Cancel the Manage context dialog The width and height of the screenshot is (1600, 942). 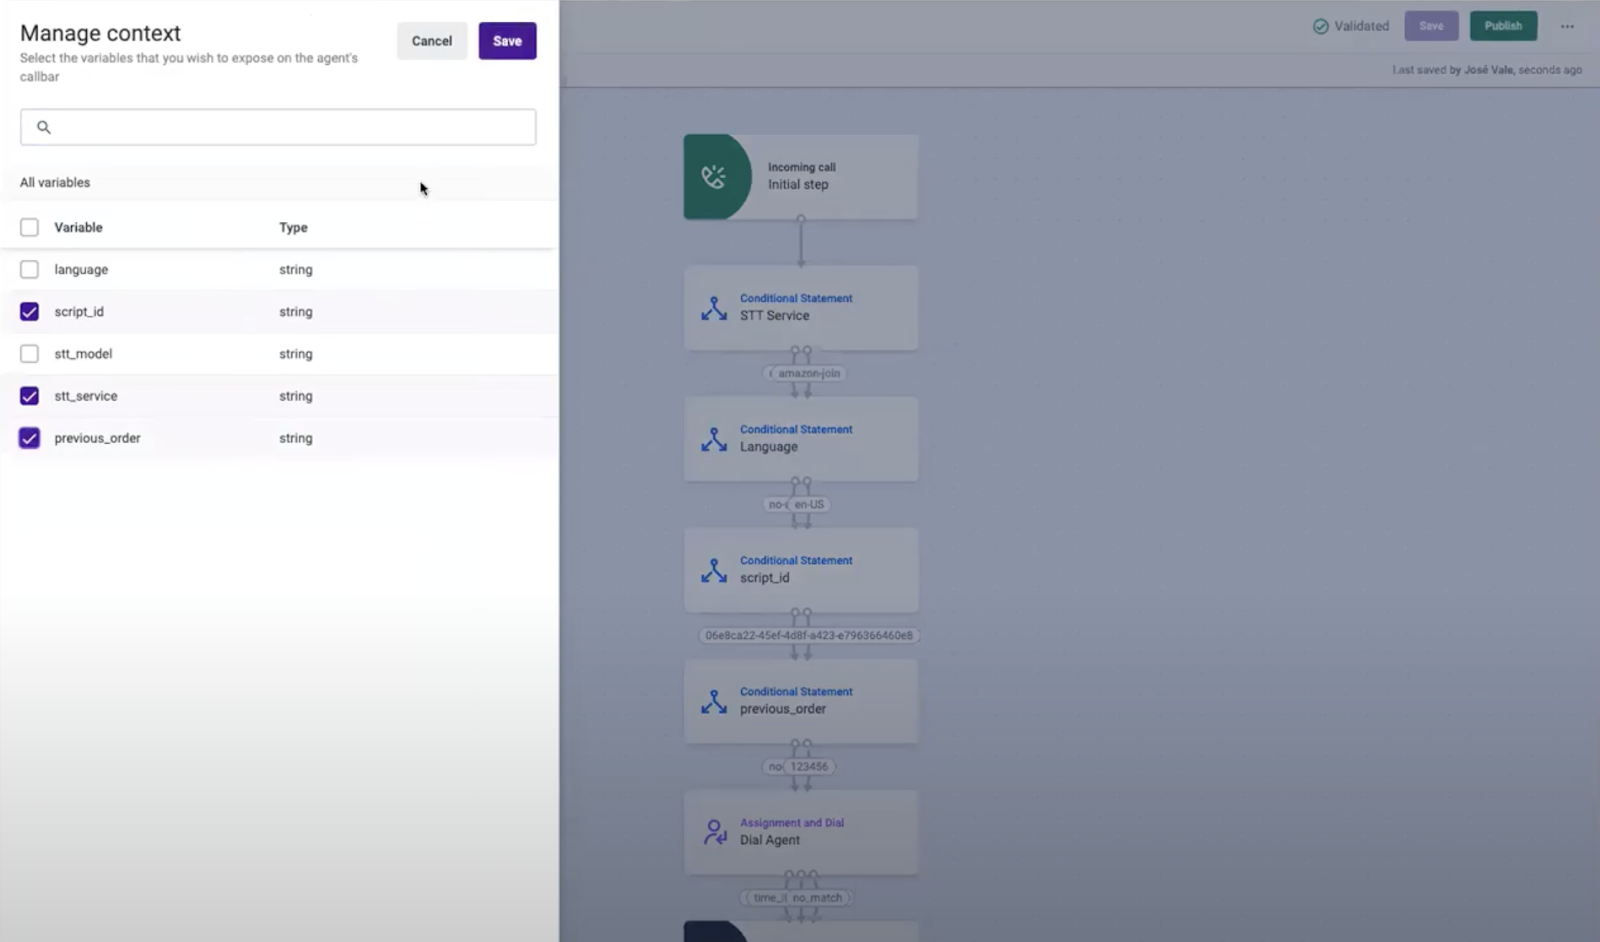click(x=431, y=41)
